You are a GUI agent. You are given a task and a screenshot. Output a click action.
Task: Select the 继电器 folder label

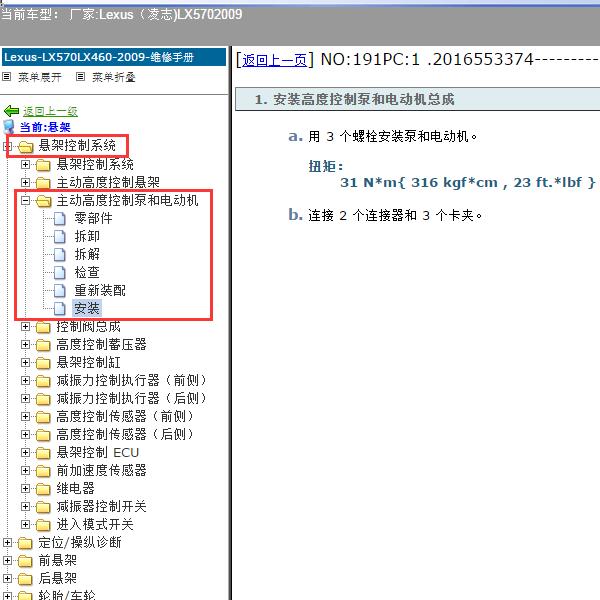pos(75,488)
